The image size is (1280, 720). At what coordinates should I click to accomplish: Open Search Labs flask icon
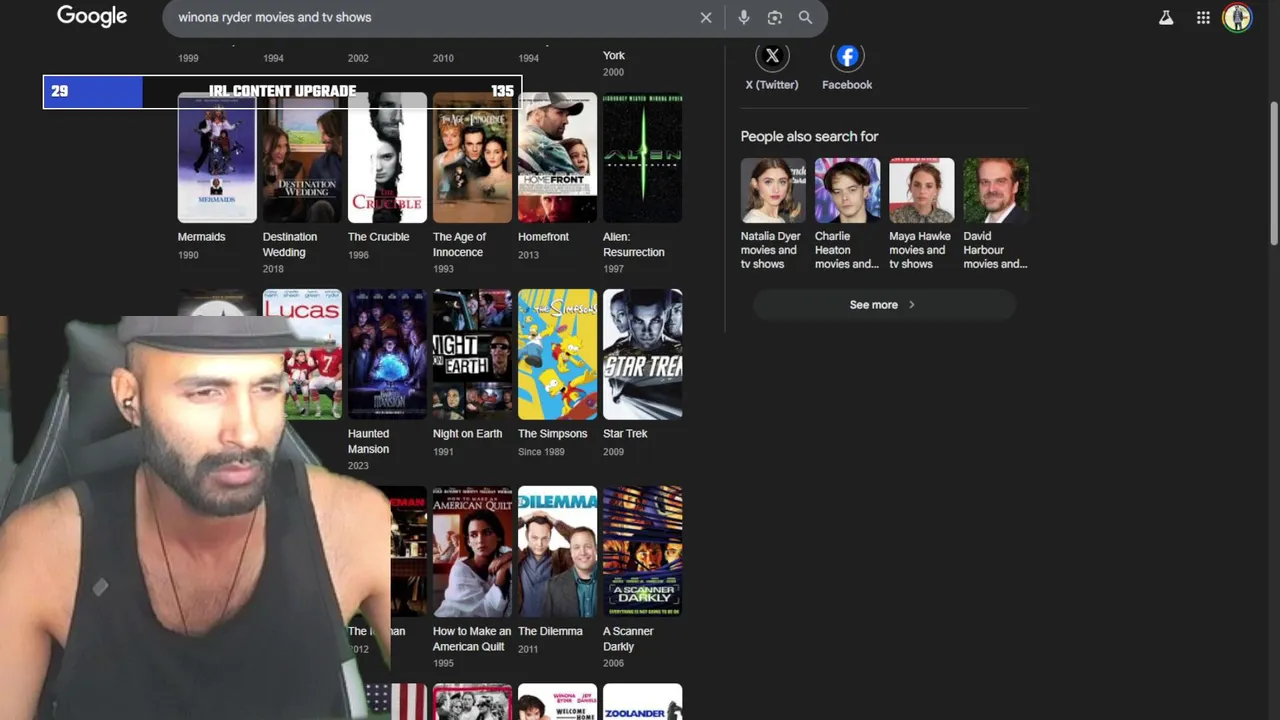[x=1166, y=17]
